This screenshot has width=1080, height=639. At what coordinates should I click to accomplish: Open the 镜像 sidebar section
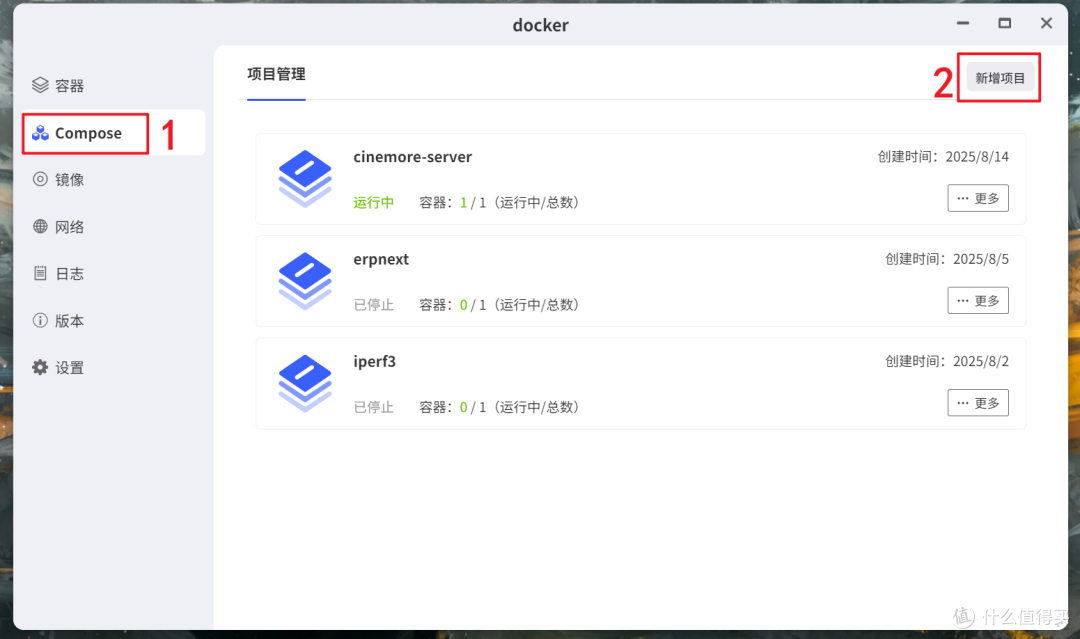[69, 180]
